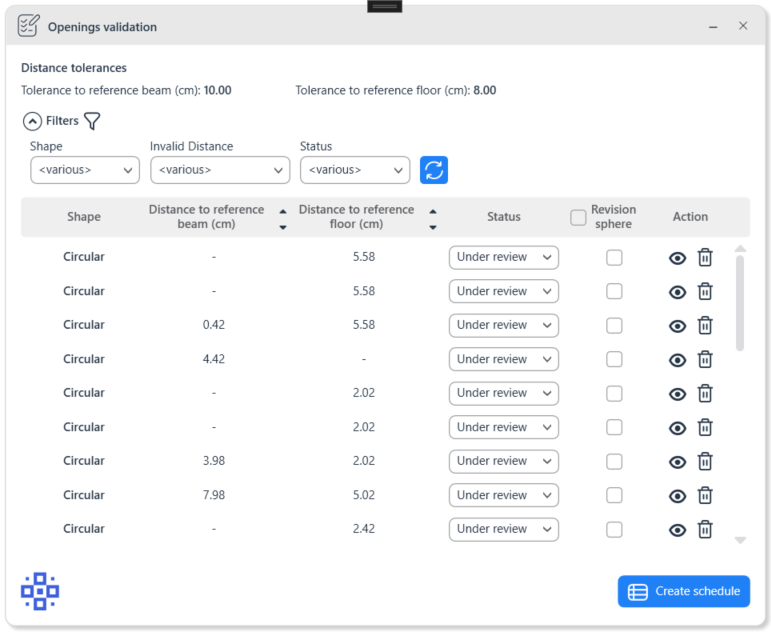Open the Invalid Distance filter dropdown
Screen dimensions: 771x632
[x=220, y=170]
